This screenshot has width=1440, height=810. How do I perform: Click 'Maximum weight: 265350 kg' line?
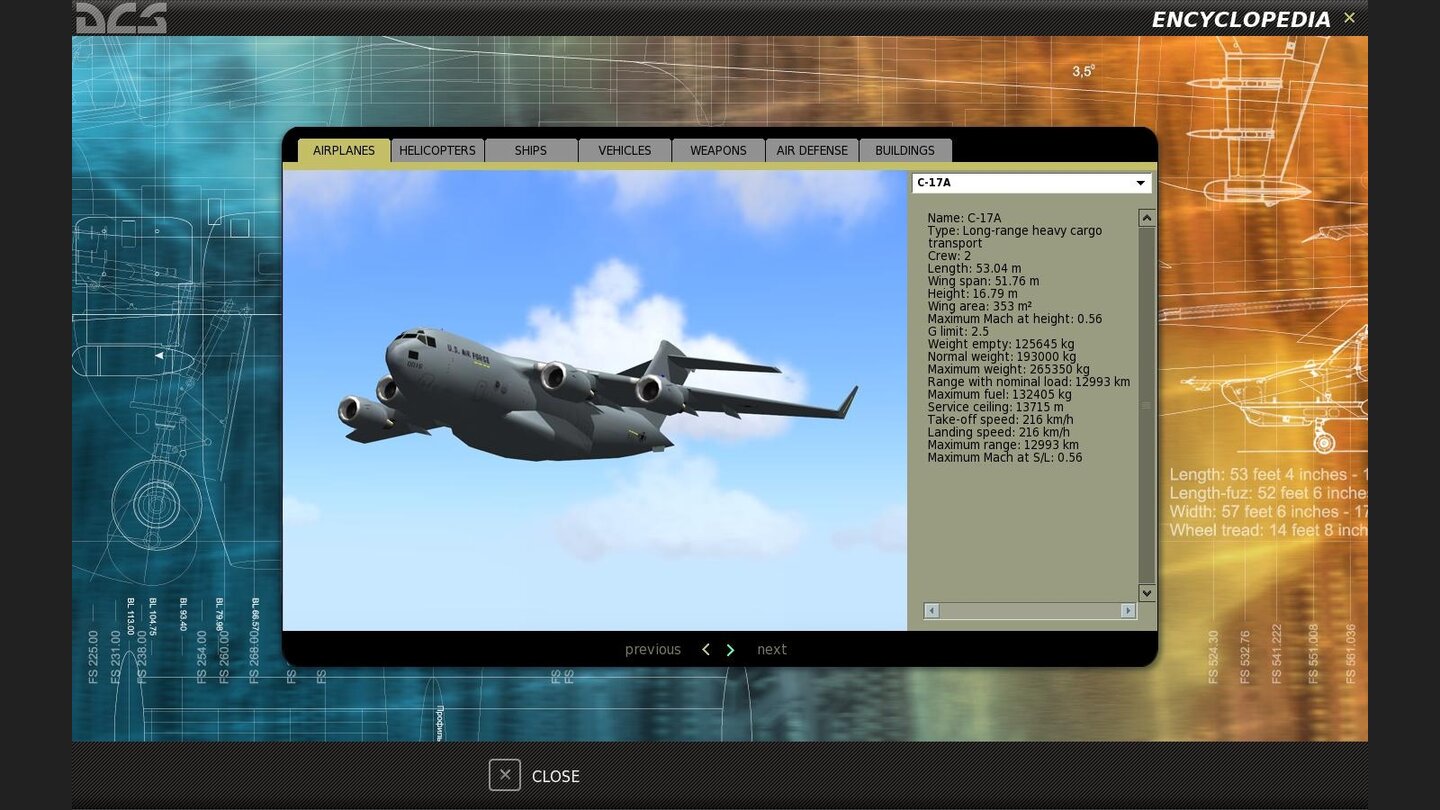(x=1008, y=369)
